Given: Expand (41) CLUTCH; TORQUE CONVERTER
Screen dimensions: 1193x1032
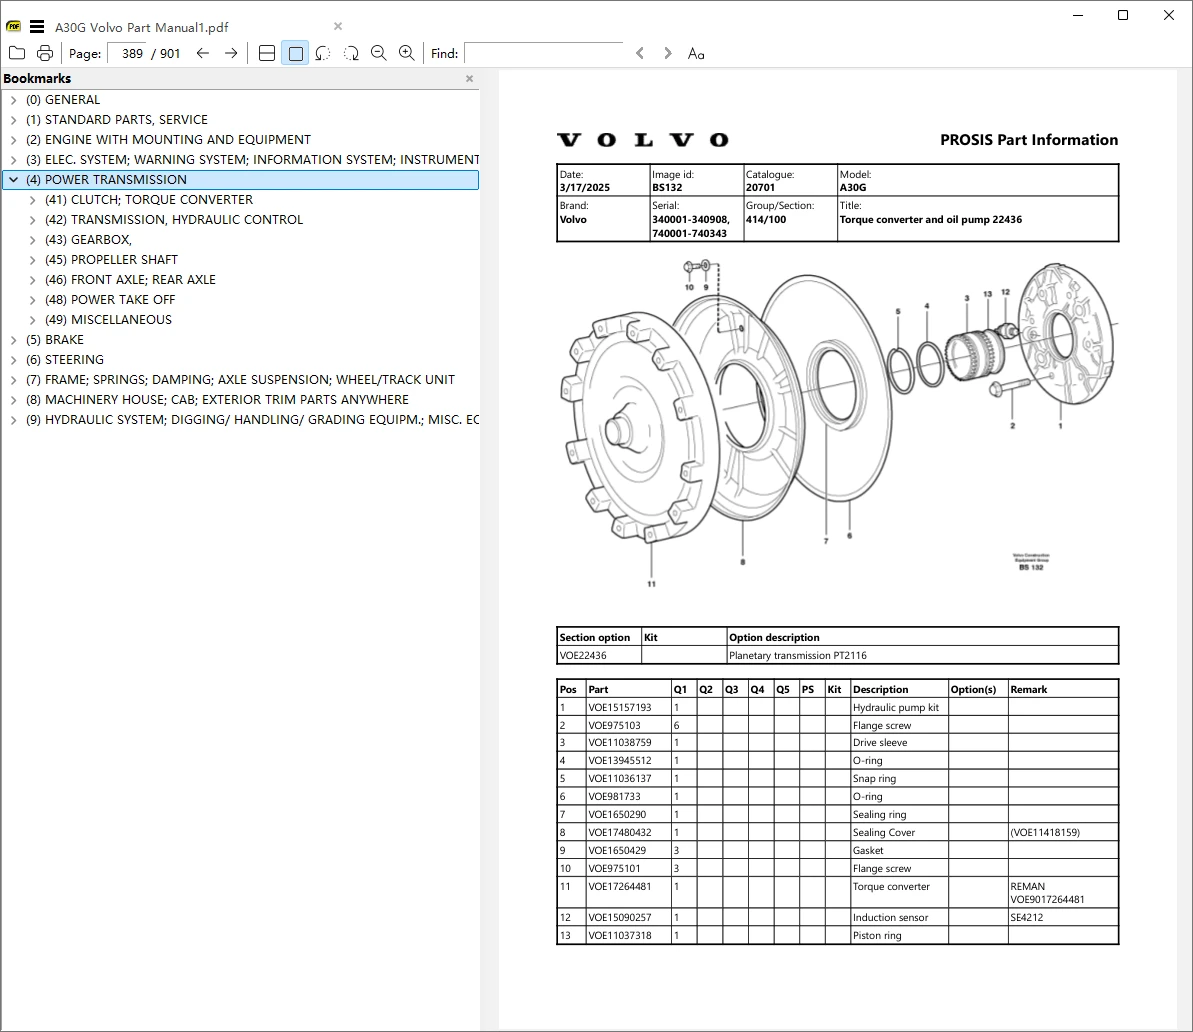Looking at the screenshot, I should coord(32,199).
